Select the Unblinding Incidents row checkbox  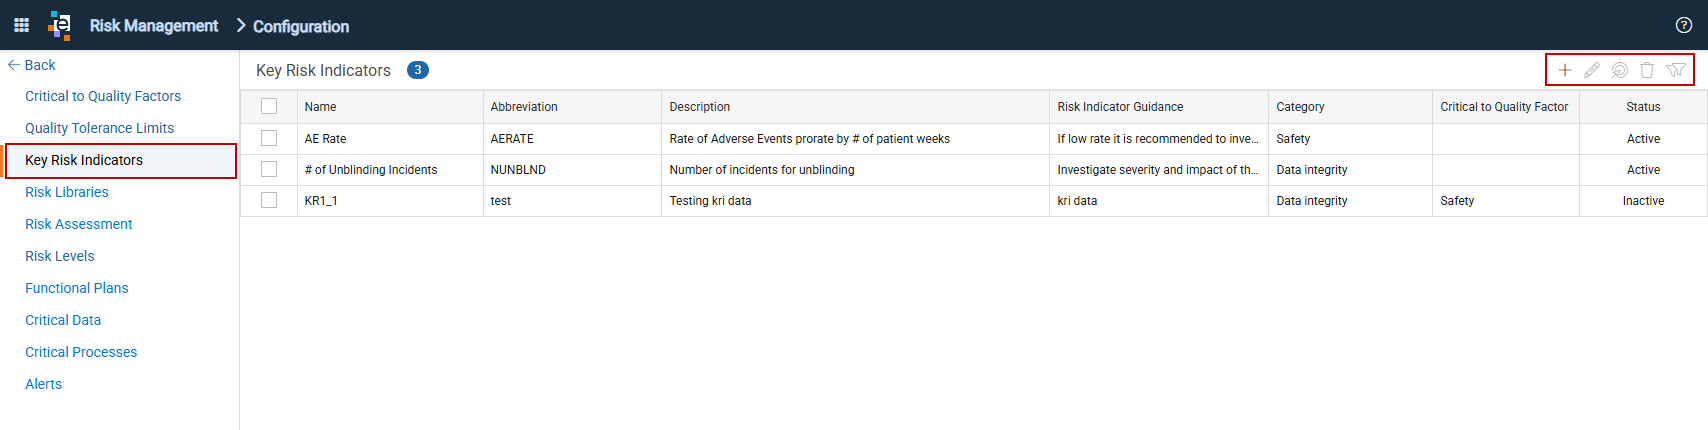pyautogui.click(x=269, y=169)
